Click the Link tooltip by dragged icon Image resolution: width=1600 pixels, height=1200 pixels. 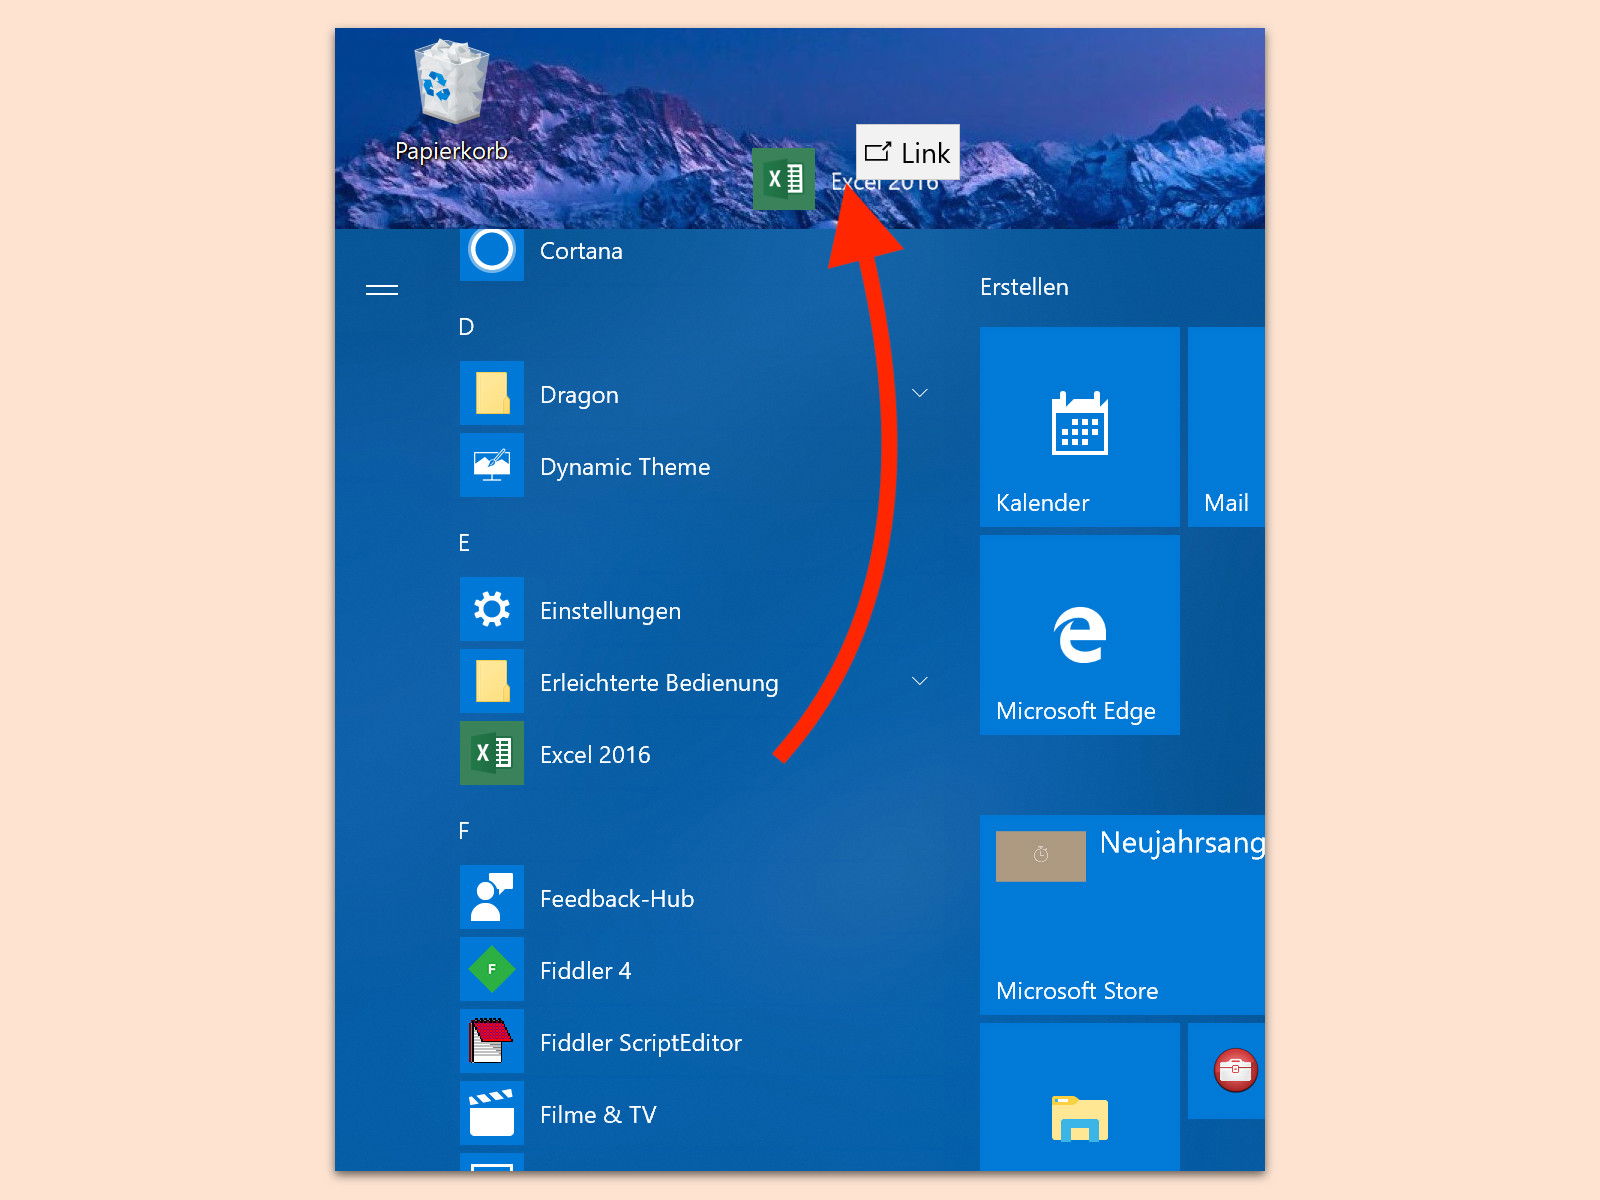tap(908, 153)
